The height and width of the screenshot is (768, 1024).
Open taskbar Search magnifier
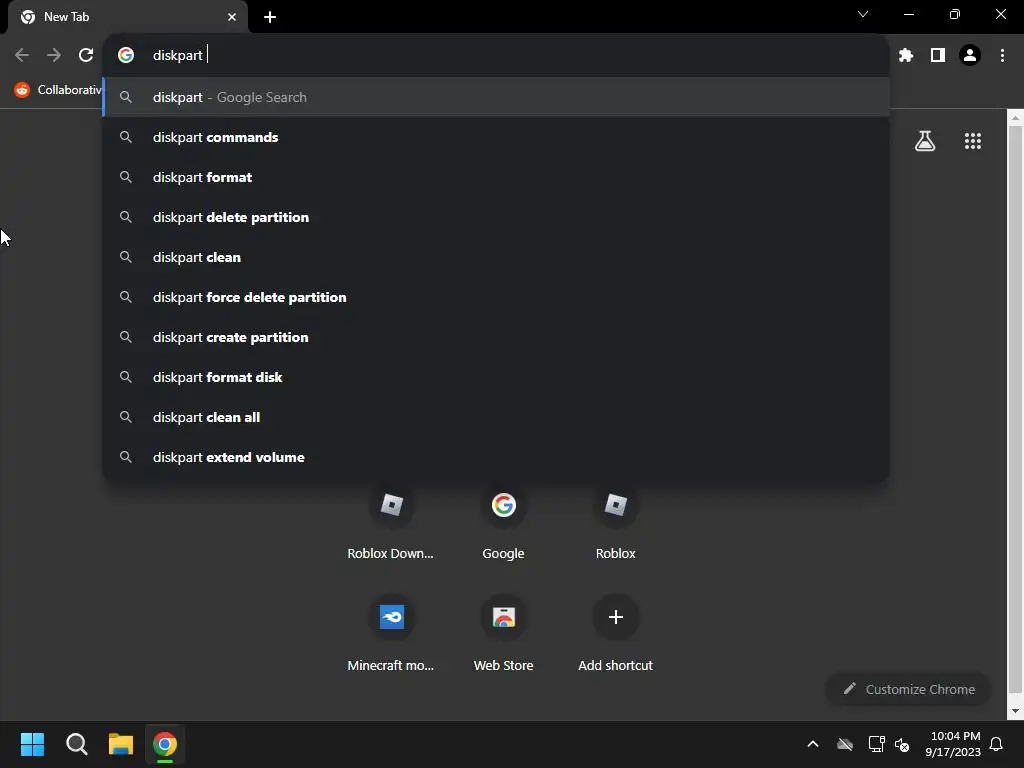(x=76, y=744)
